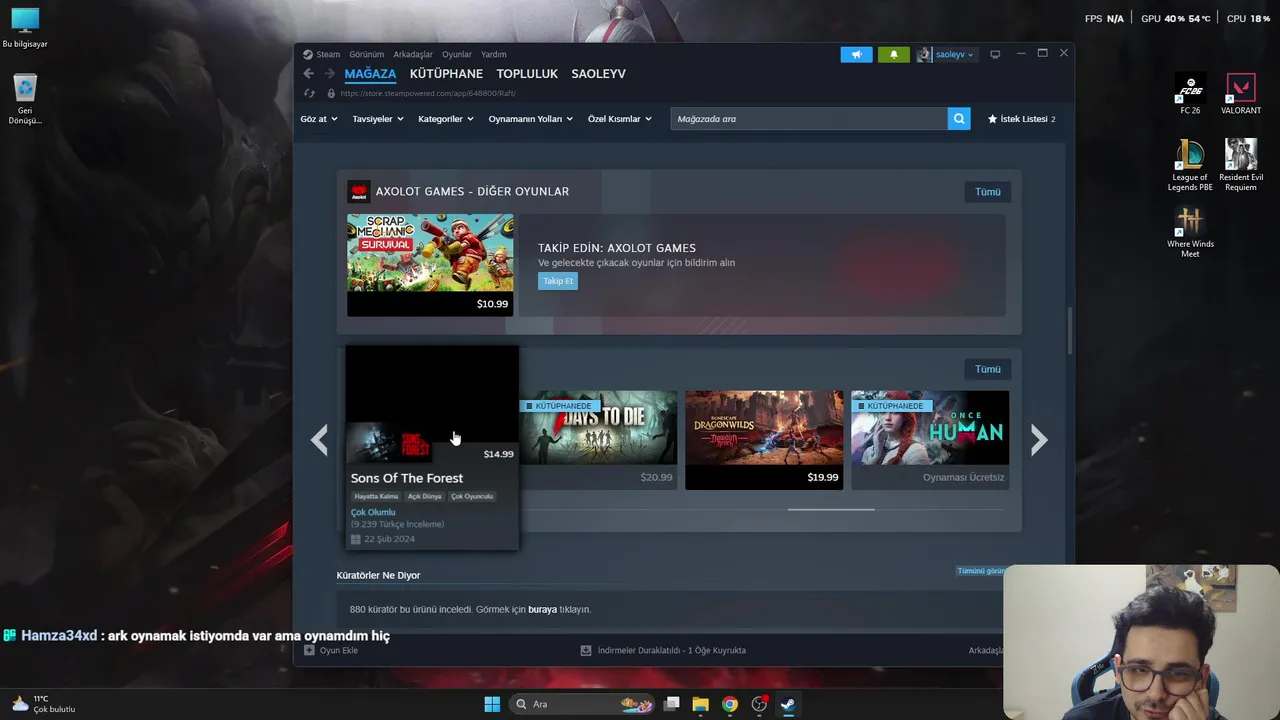Open Steam announcements megaphone button
1280x720 pixels.
tap(856, 55)
